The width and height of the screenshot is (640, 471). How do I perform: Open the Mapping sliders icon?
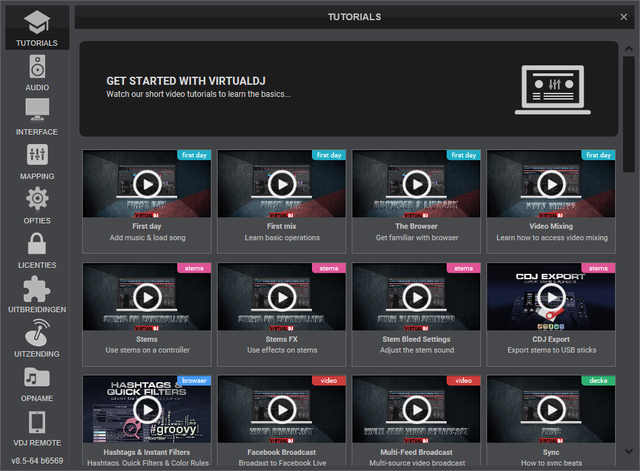pos(37,156)
